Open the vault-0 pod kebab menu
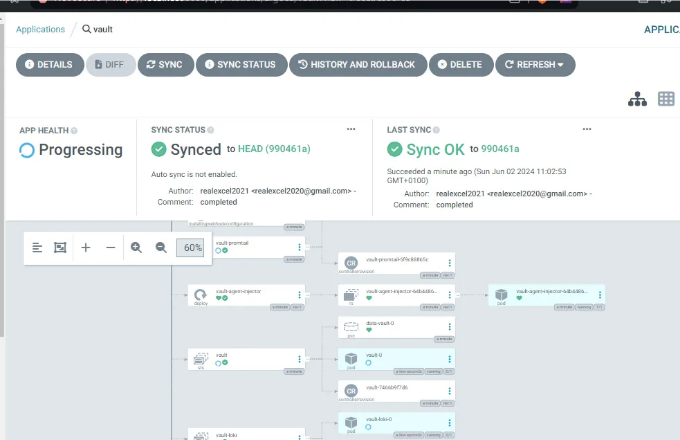The height and width of the screenshot is (440, 680). 449,359
